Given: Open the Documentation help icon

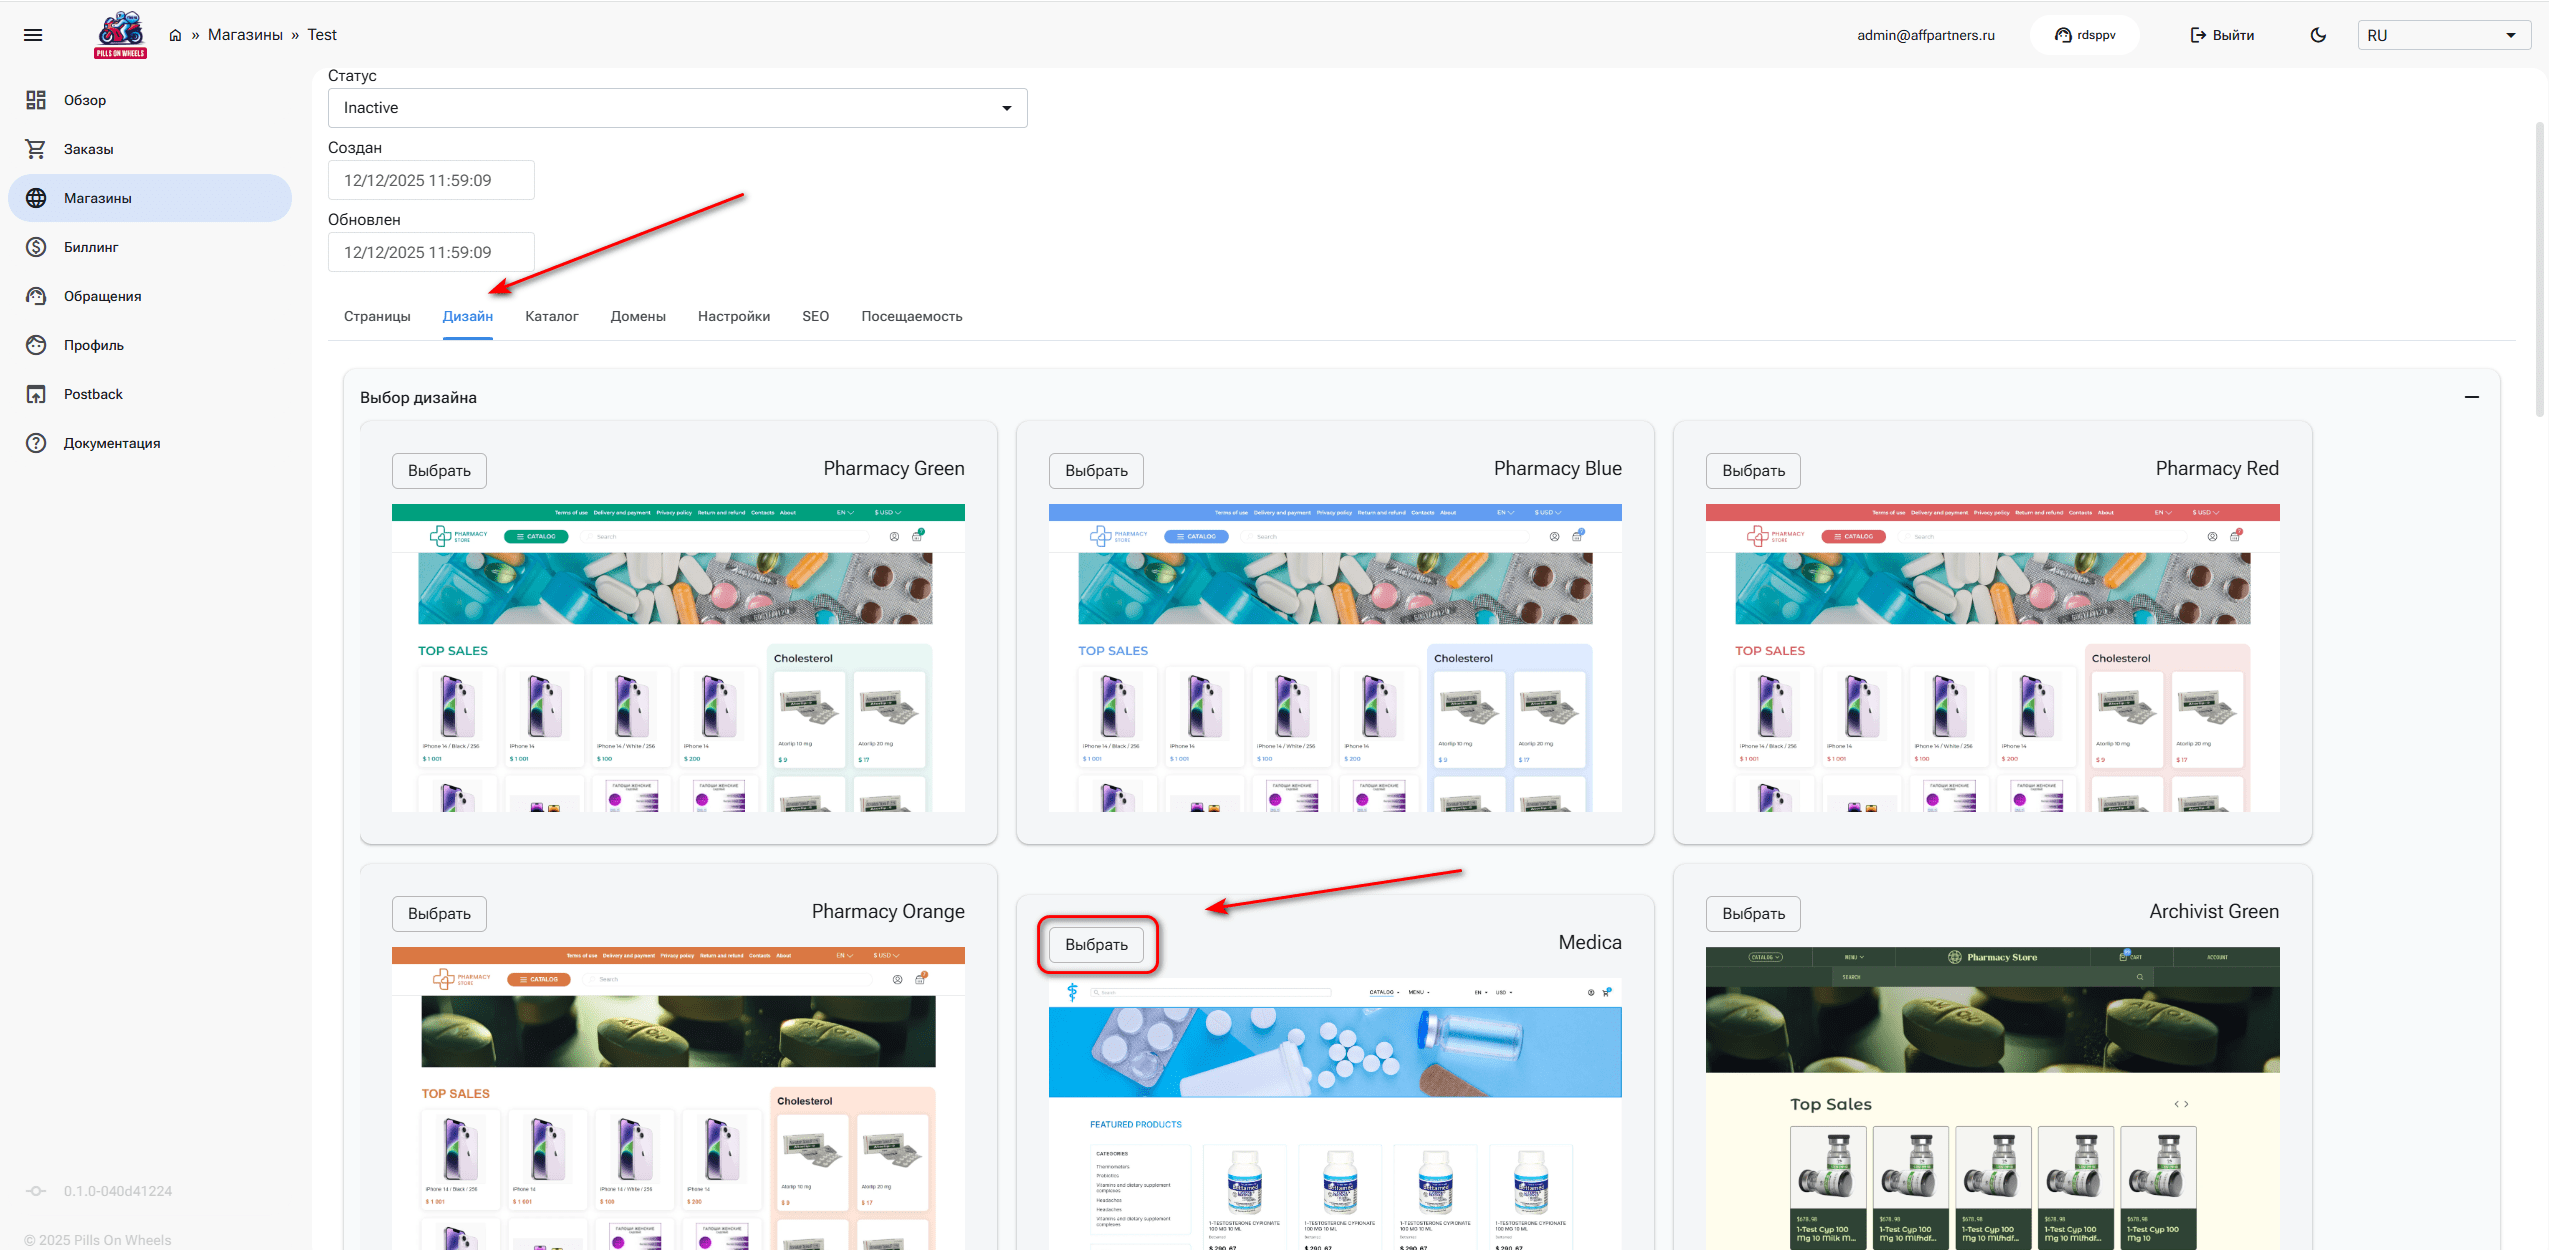Looking at the screenshot, I should [36, 443].
